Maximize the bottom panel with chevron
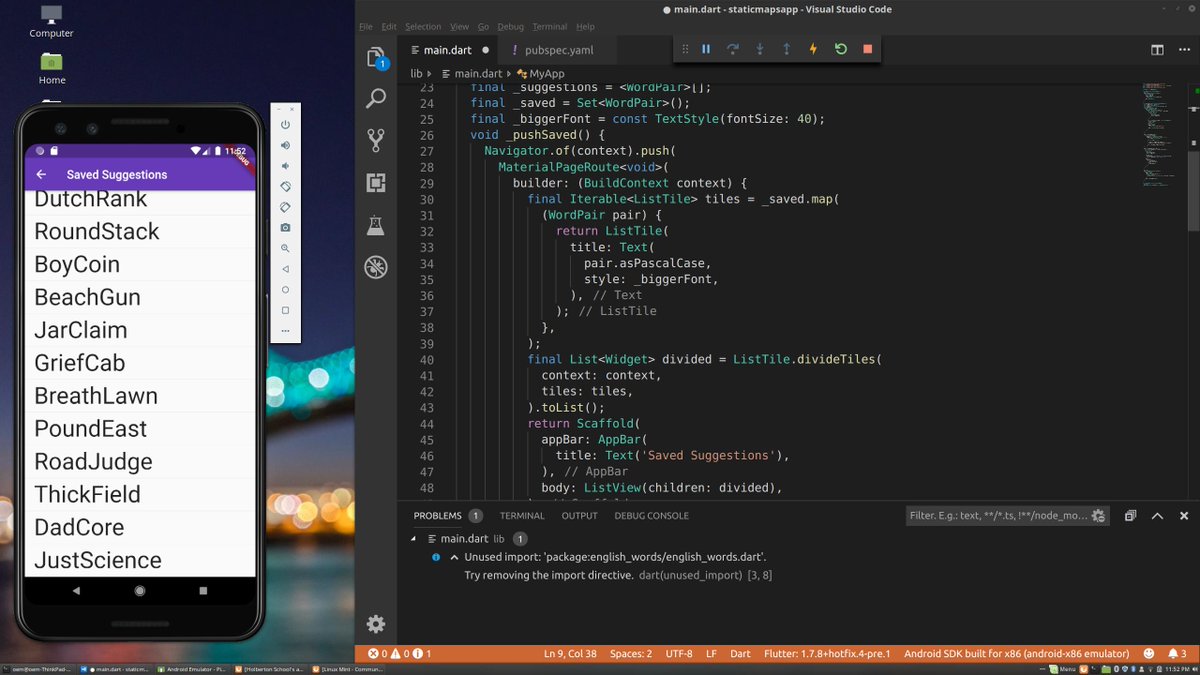The width and height of the screenshot is (1200, 675). click(x=1157, y=516)
